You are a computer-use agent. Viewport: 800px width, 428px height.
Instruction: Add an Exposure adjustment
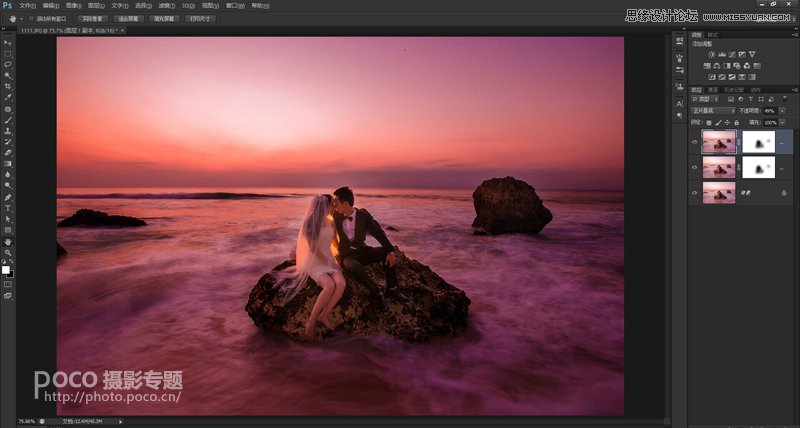pyautogui.click(x=742, y=54)
